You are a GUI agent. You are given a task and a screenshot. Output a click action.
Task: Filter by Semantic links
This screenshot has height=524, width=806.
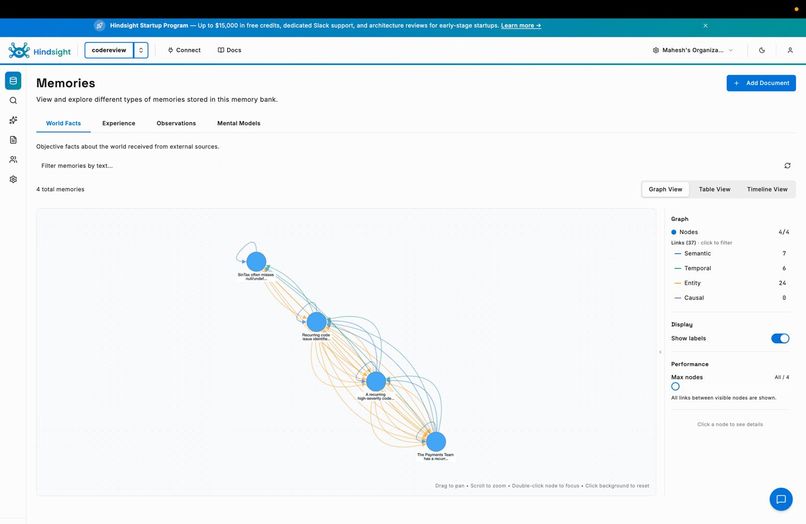pos(730,254)
